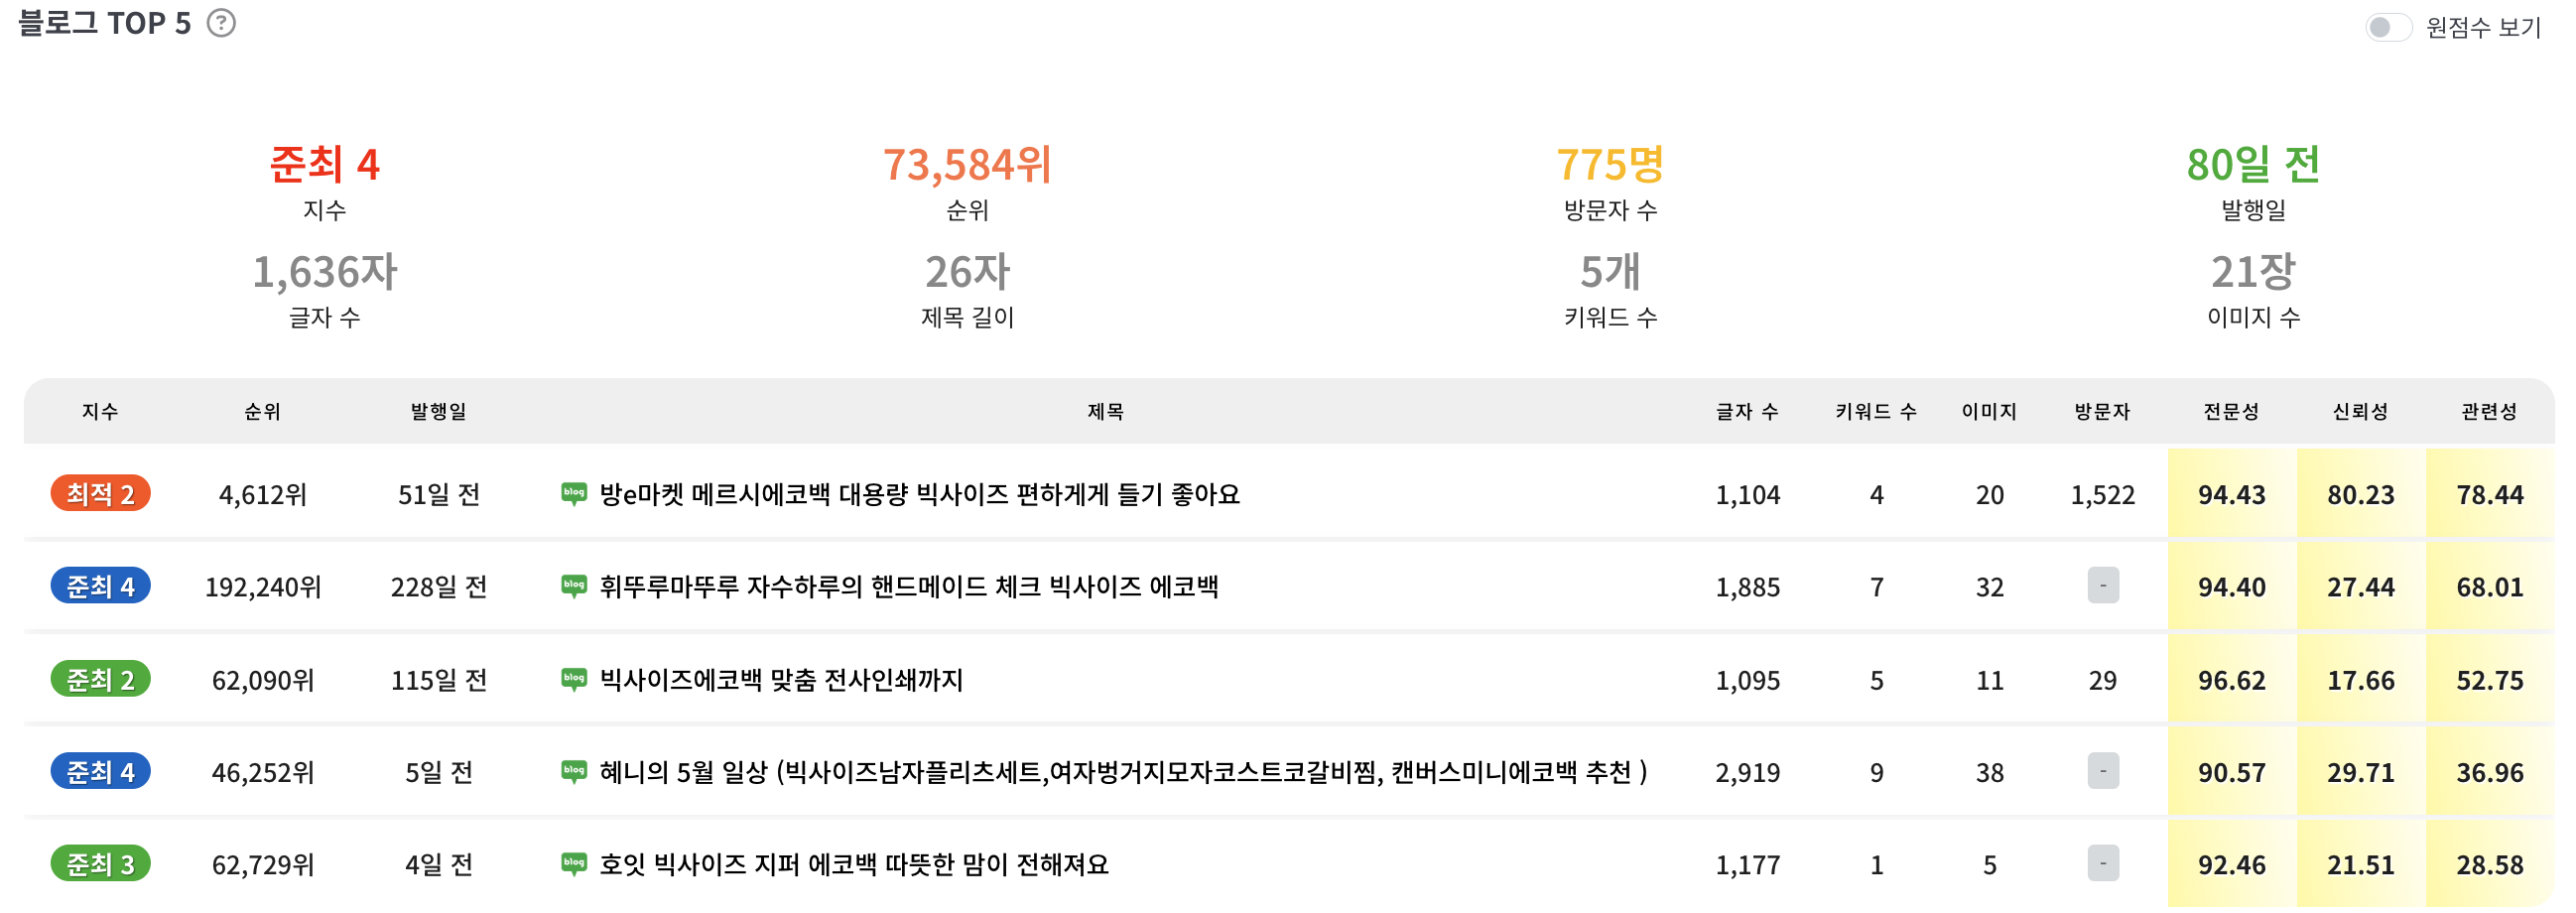Click the help icon beside 블로그 TOP 5
Screen dimensions: 2576x913
click(221, 23)
